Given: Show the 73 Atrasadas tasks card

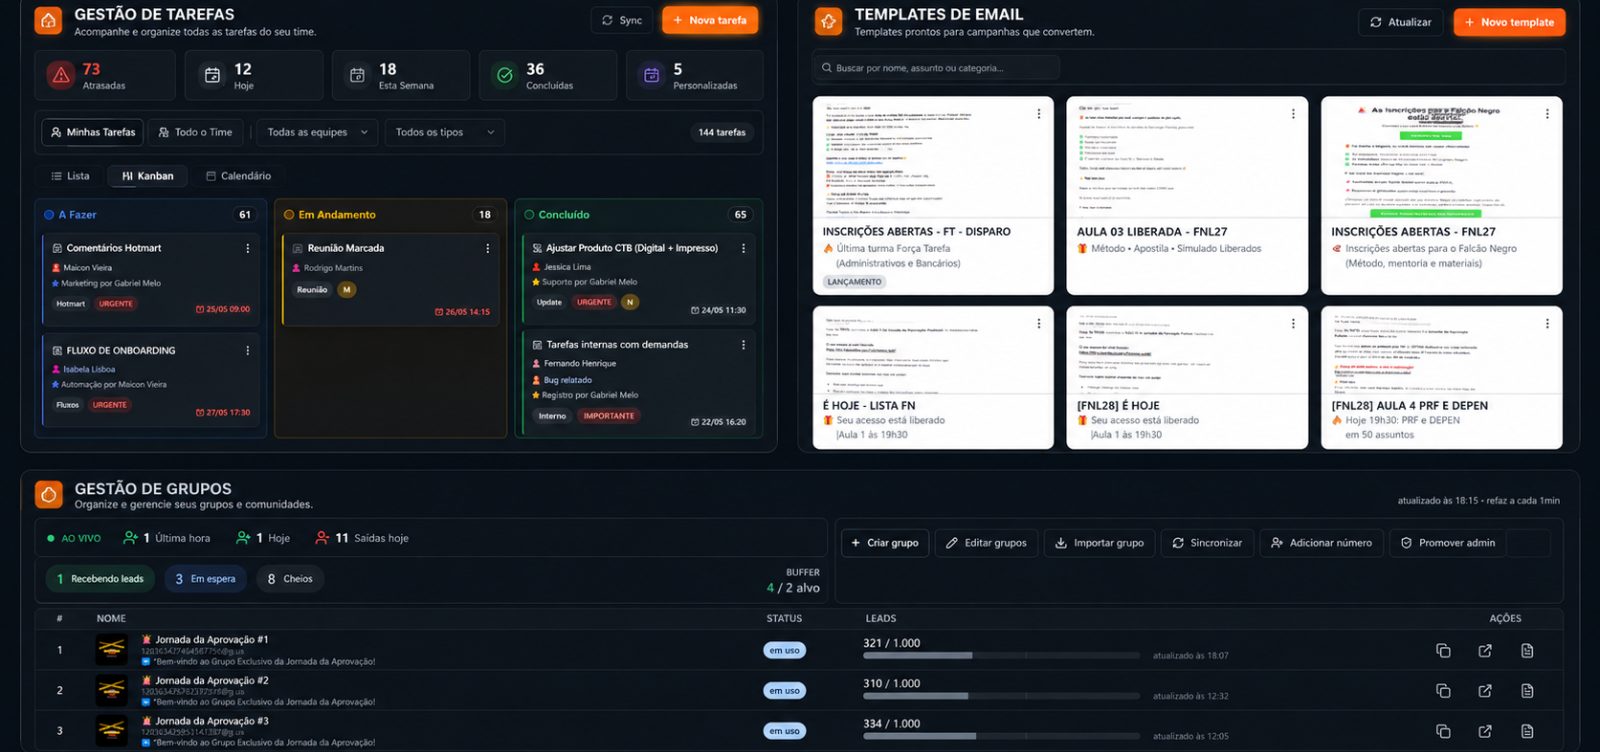Looking at the screenshot, I should tap(105, 75).
